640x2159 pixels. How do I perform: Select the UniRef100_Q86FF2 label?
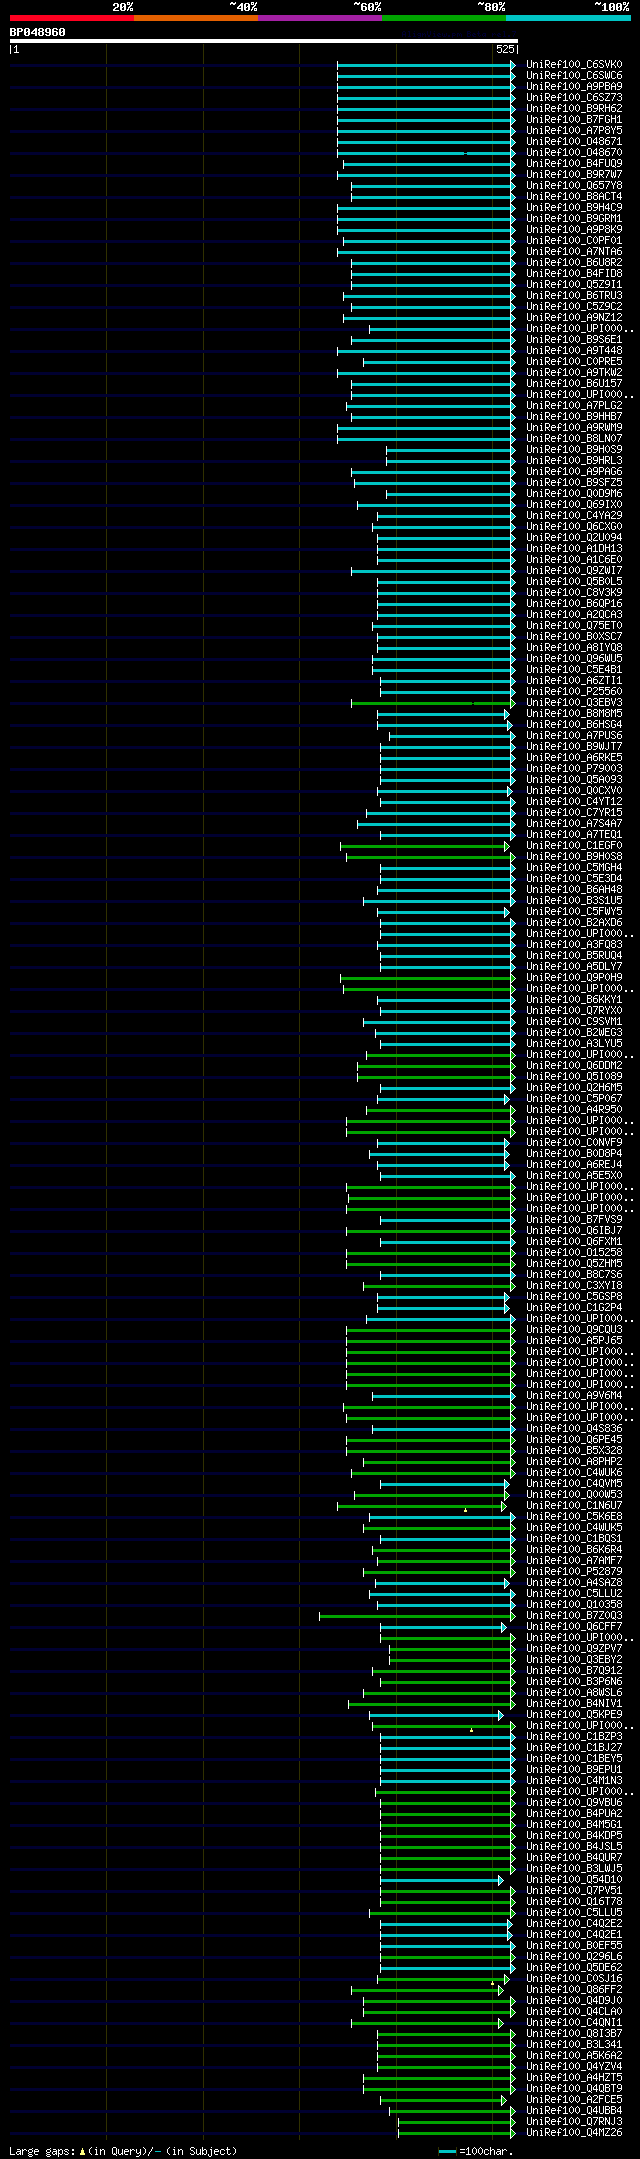[x=574, y=1990]
